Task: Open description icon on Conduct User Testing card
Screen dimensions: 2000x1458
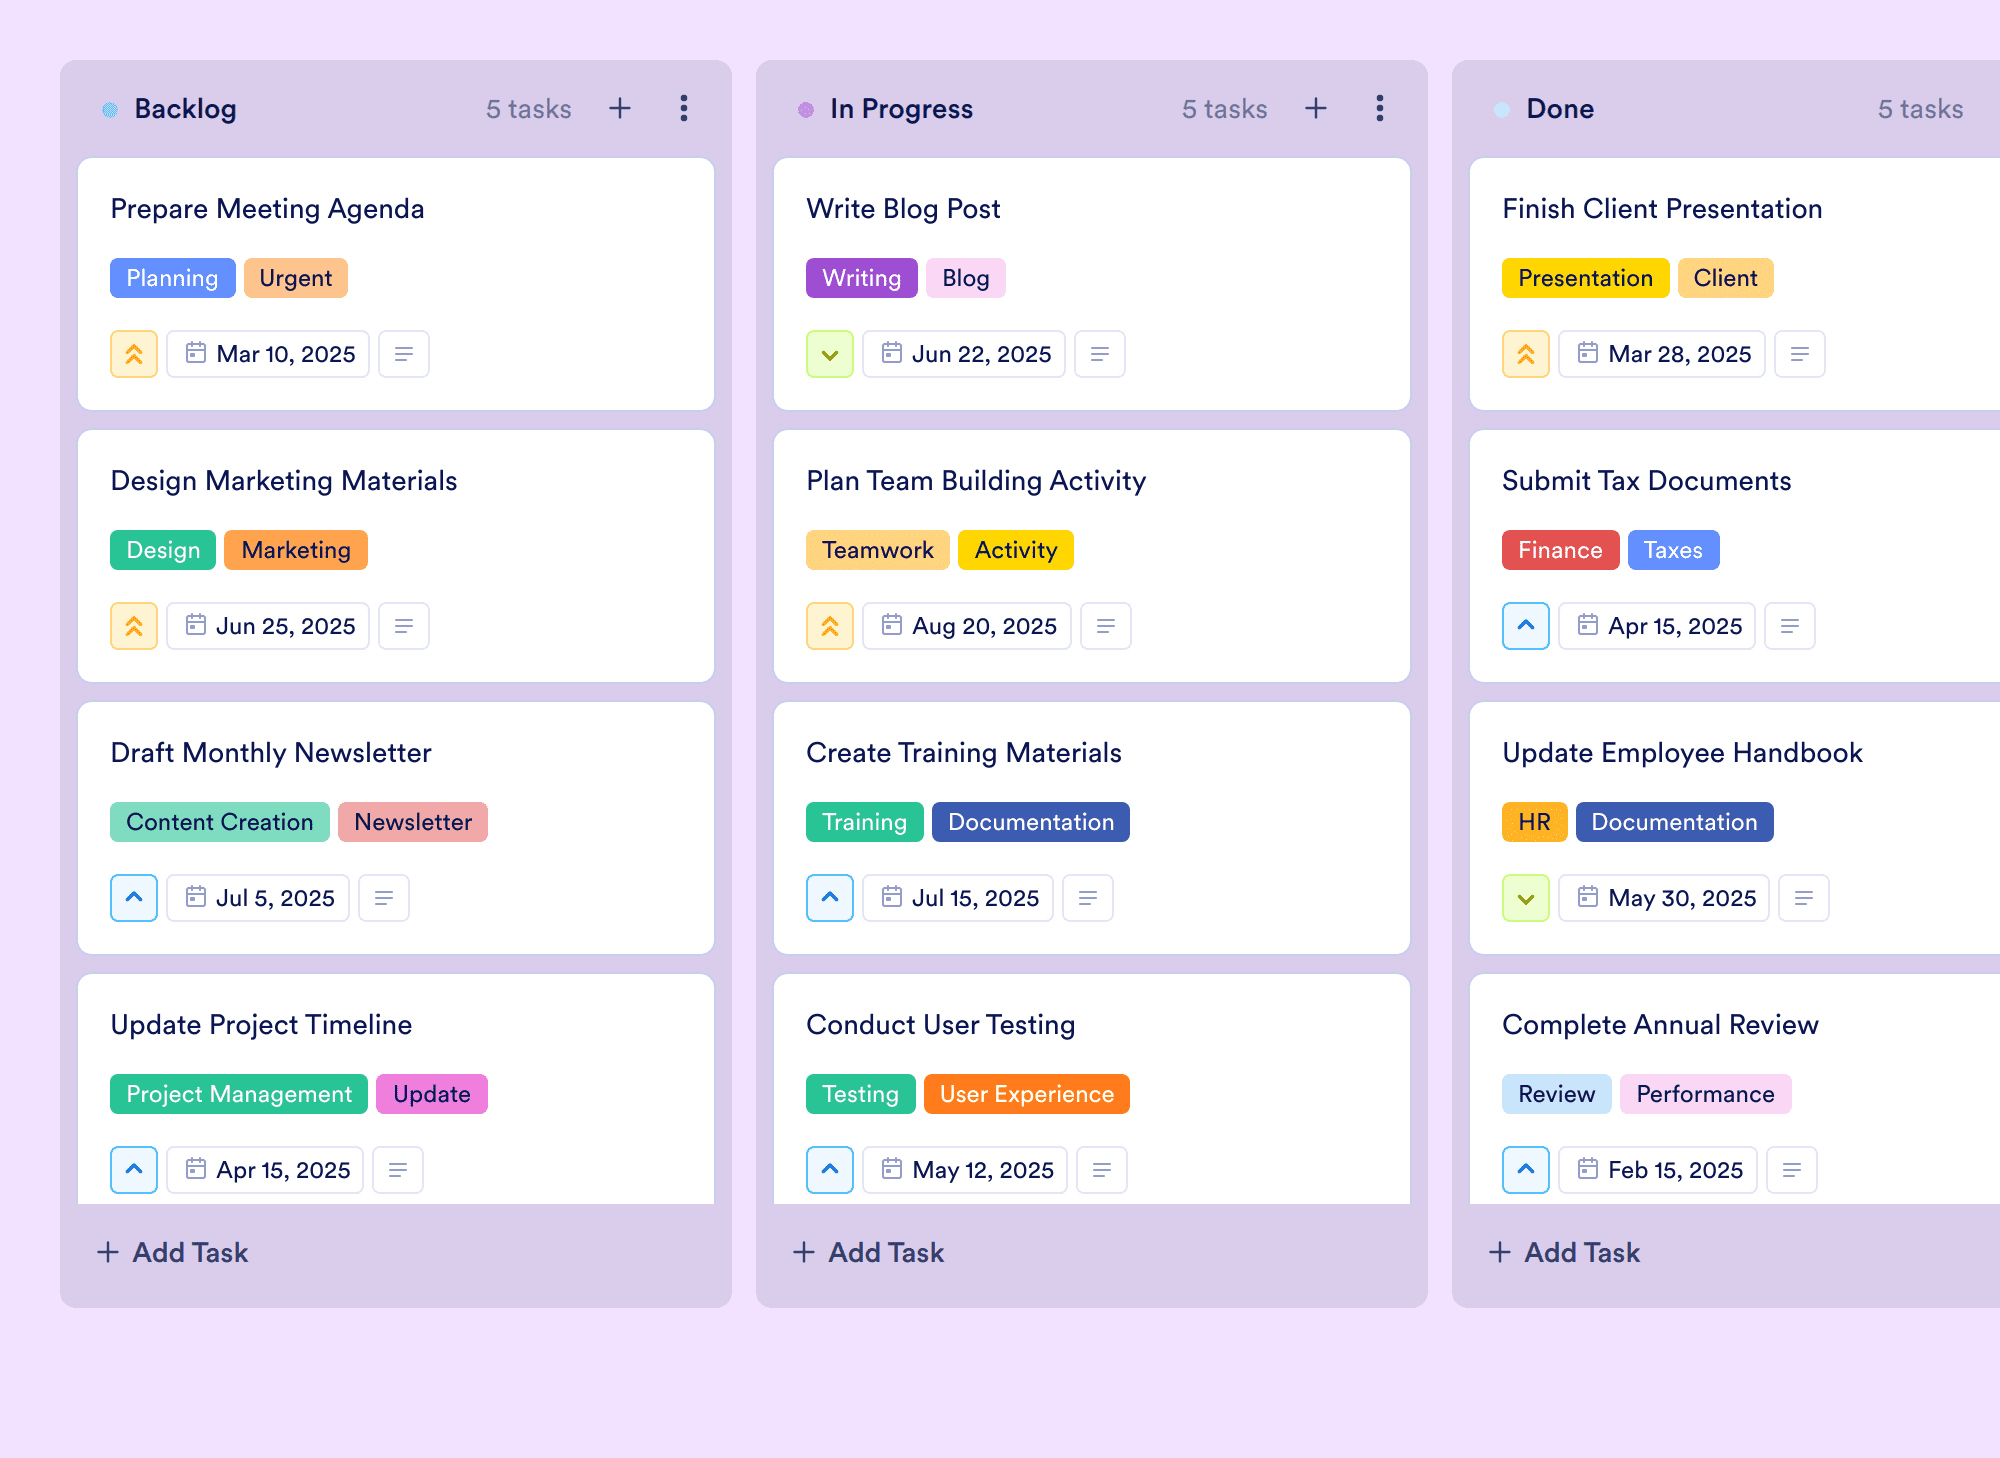Action: (x=1102, y=1170)
